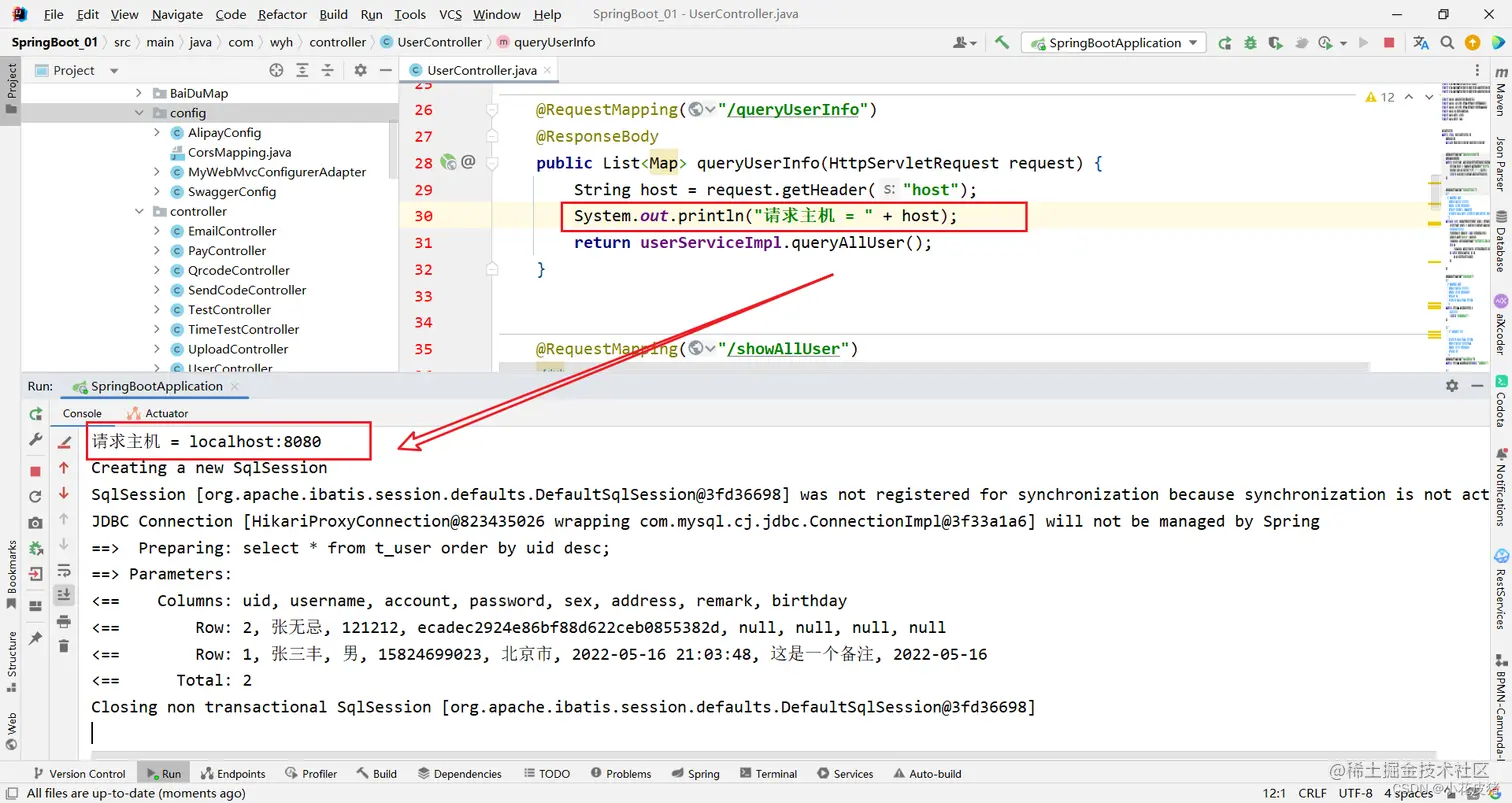1512x803 pixels.
Task: Toggle Pin Tab in Run panel sidebar
Action: (x=36, y=637)
